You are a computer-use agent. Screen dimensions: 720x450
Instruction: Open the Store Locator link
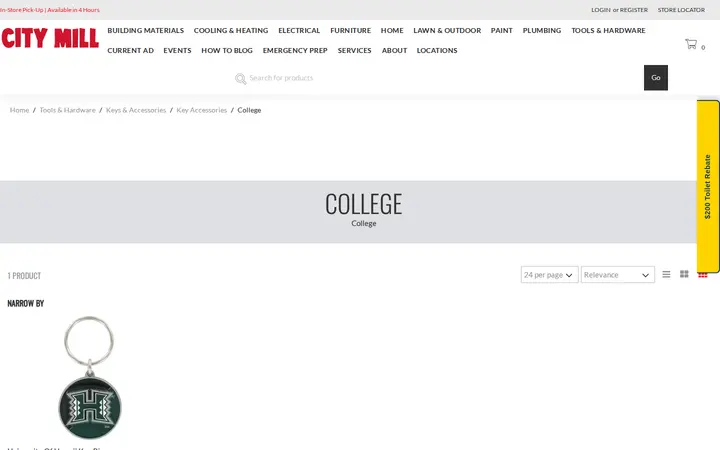pyautogui.click(x=681, y=10)
